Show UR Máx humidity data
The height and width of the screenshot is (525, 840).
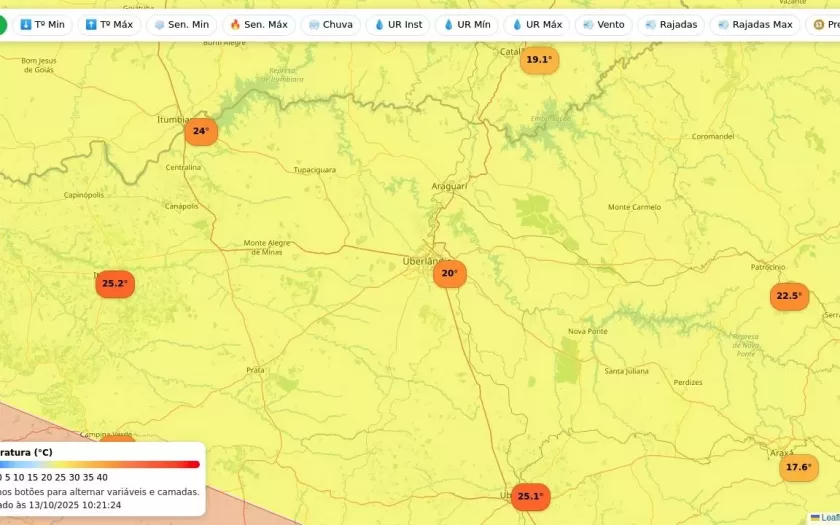click(536, 24)
